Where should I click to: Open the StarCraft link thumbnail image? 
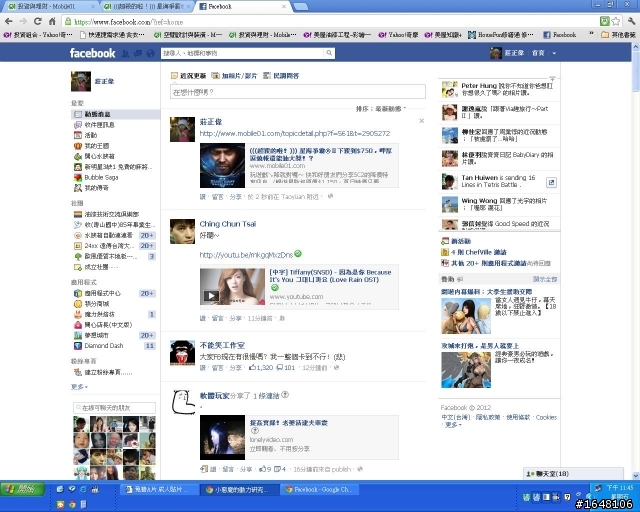pyautogui.click(x=222, y=165)
